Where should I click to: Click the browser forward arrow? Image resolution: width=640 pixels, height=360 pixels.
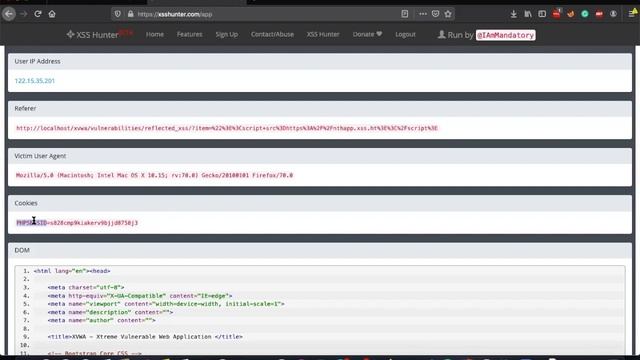point(24,14)
